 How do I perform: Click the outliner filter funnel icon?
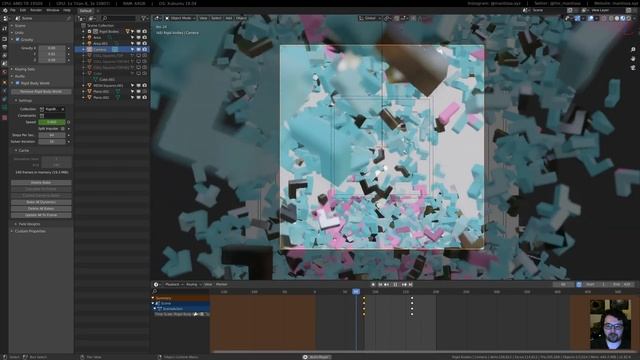click(143, 18)
